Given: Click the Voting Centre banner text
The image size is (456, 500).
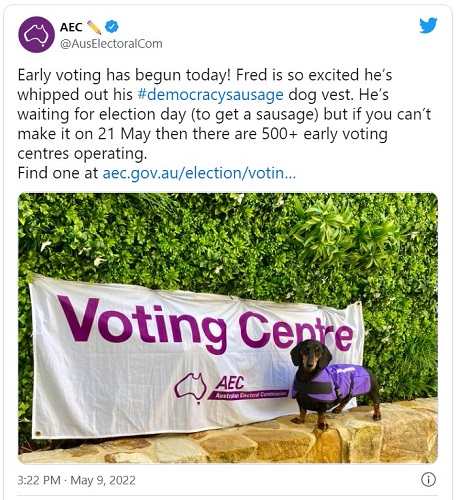Looking at the screenshot, I should pyautogui.click(x=205, y=325).
